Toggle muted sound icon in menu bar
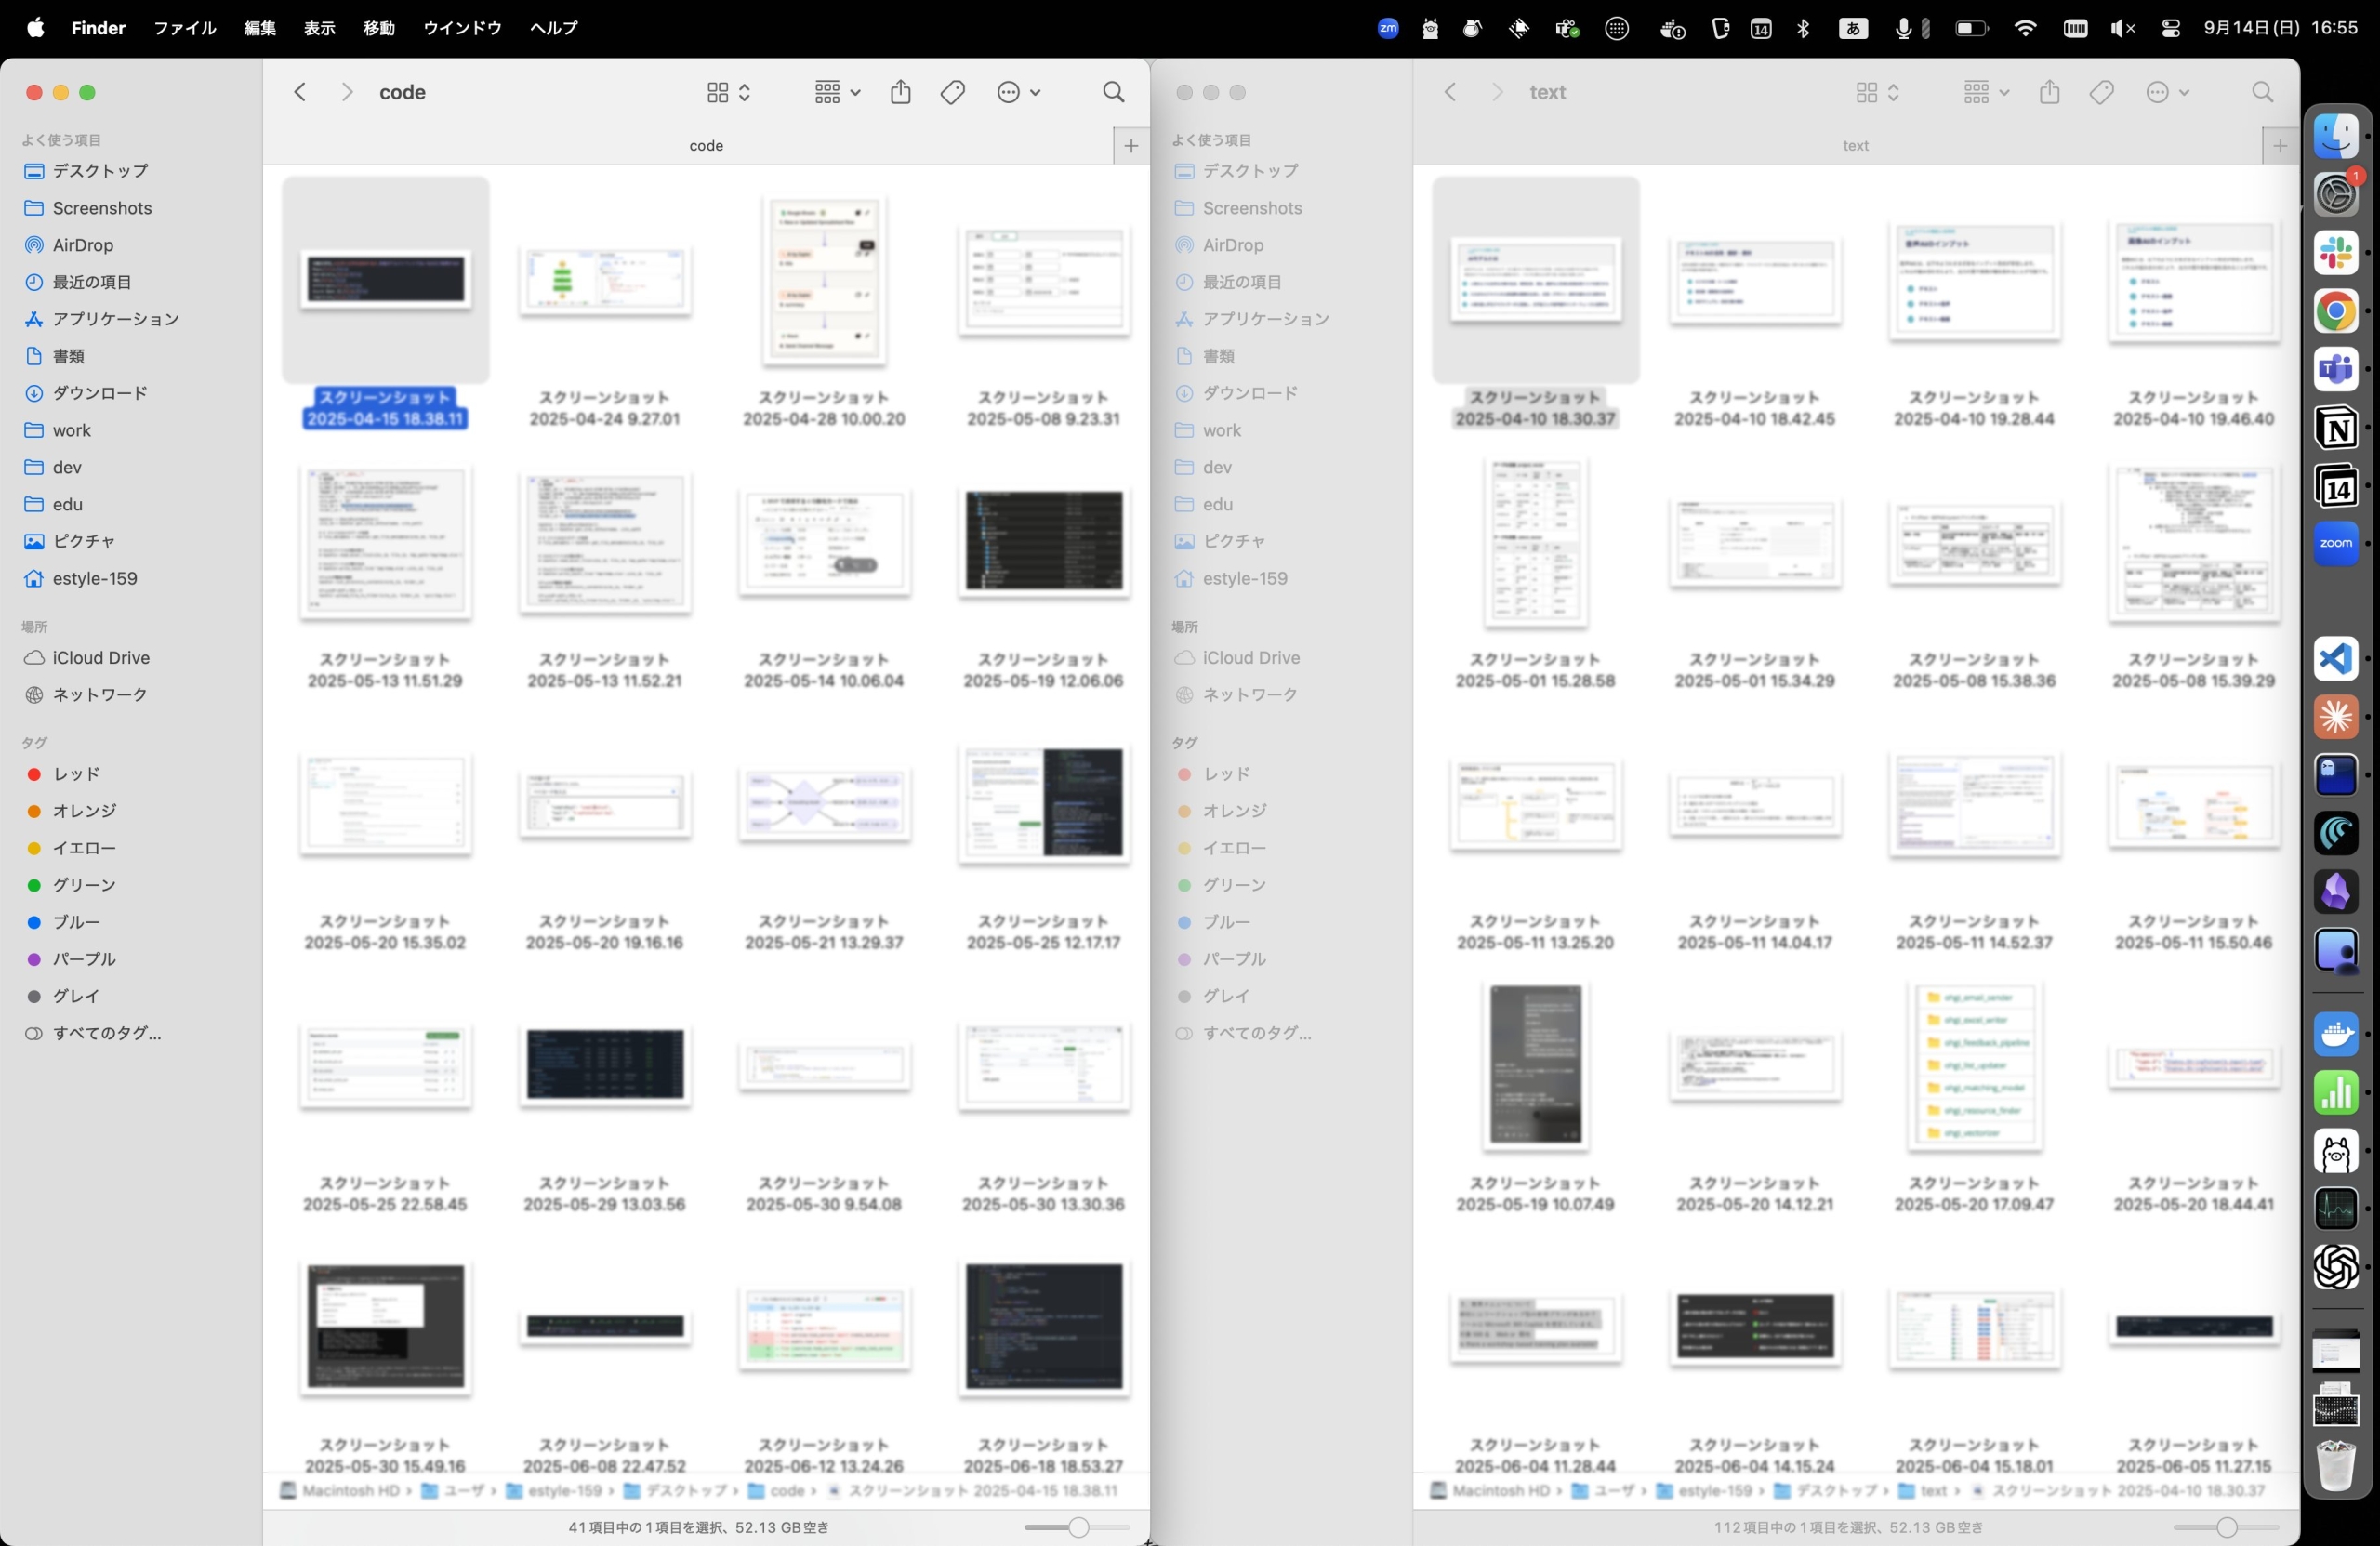Image resolution: width=2380 pixels, height=1546 pixels. [x=2122, y=28]
